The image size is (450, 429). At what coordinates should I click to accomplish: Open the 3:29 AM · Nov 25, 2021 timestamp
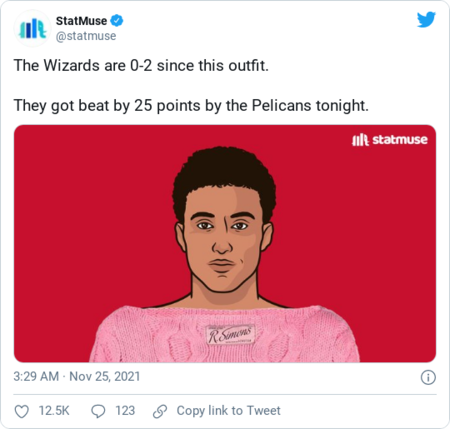point(77,376)
